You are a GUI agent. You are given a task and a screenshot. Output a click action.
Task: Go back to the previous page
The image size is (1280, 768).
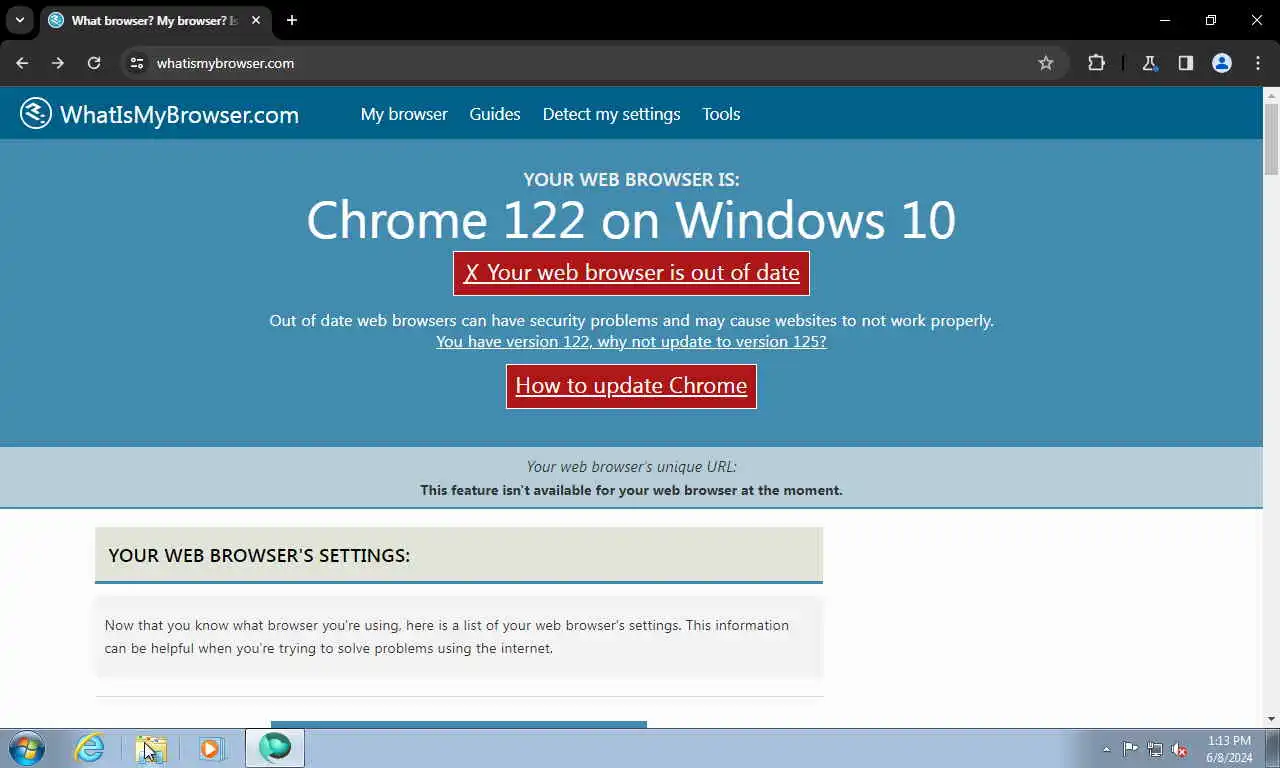click(x=22, y=63)
